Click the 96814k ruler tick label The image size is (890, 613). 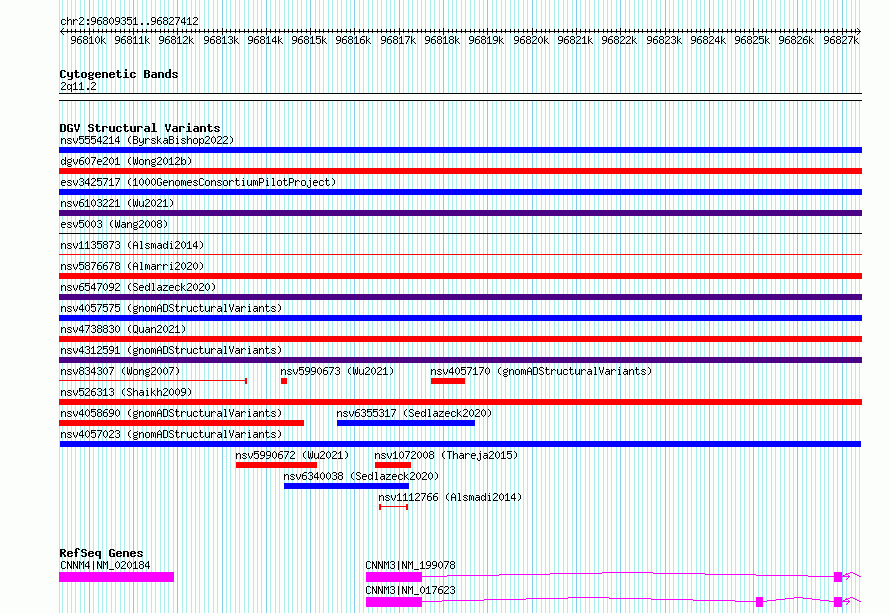tap(265, 40)
